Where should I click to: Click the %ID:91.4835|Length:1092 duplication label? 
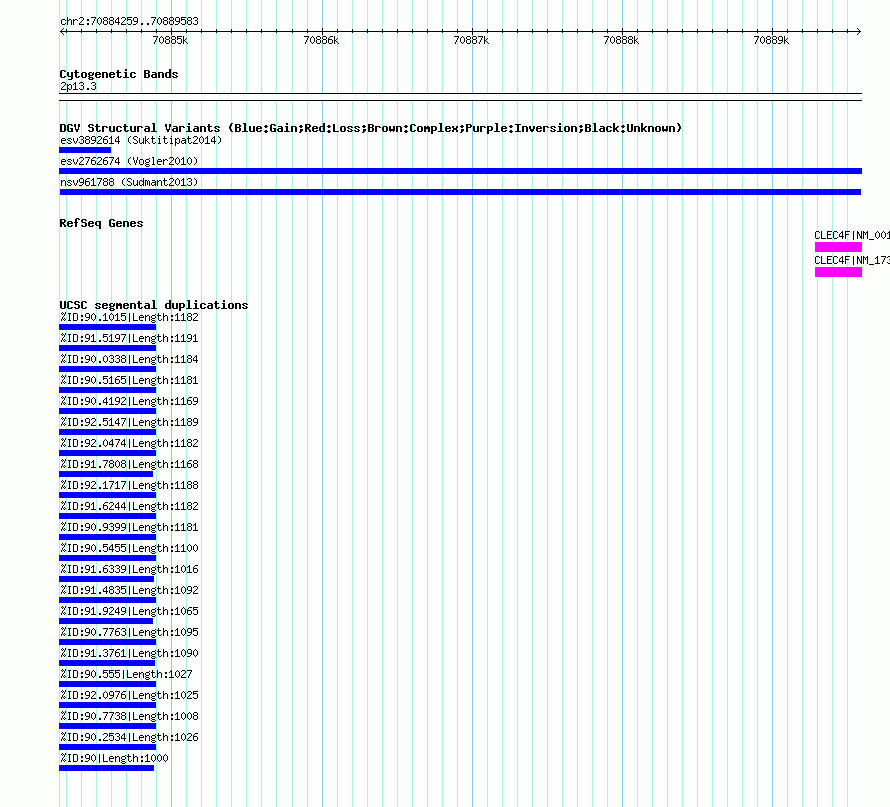(129, 590)
